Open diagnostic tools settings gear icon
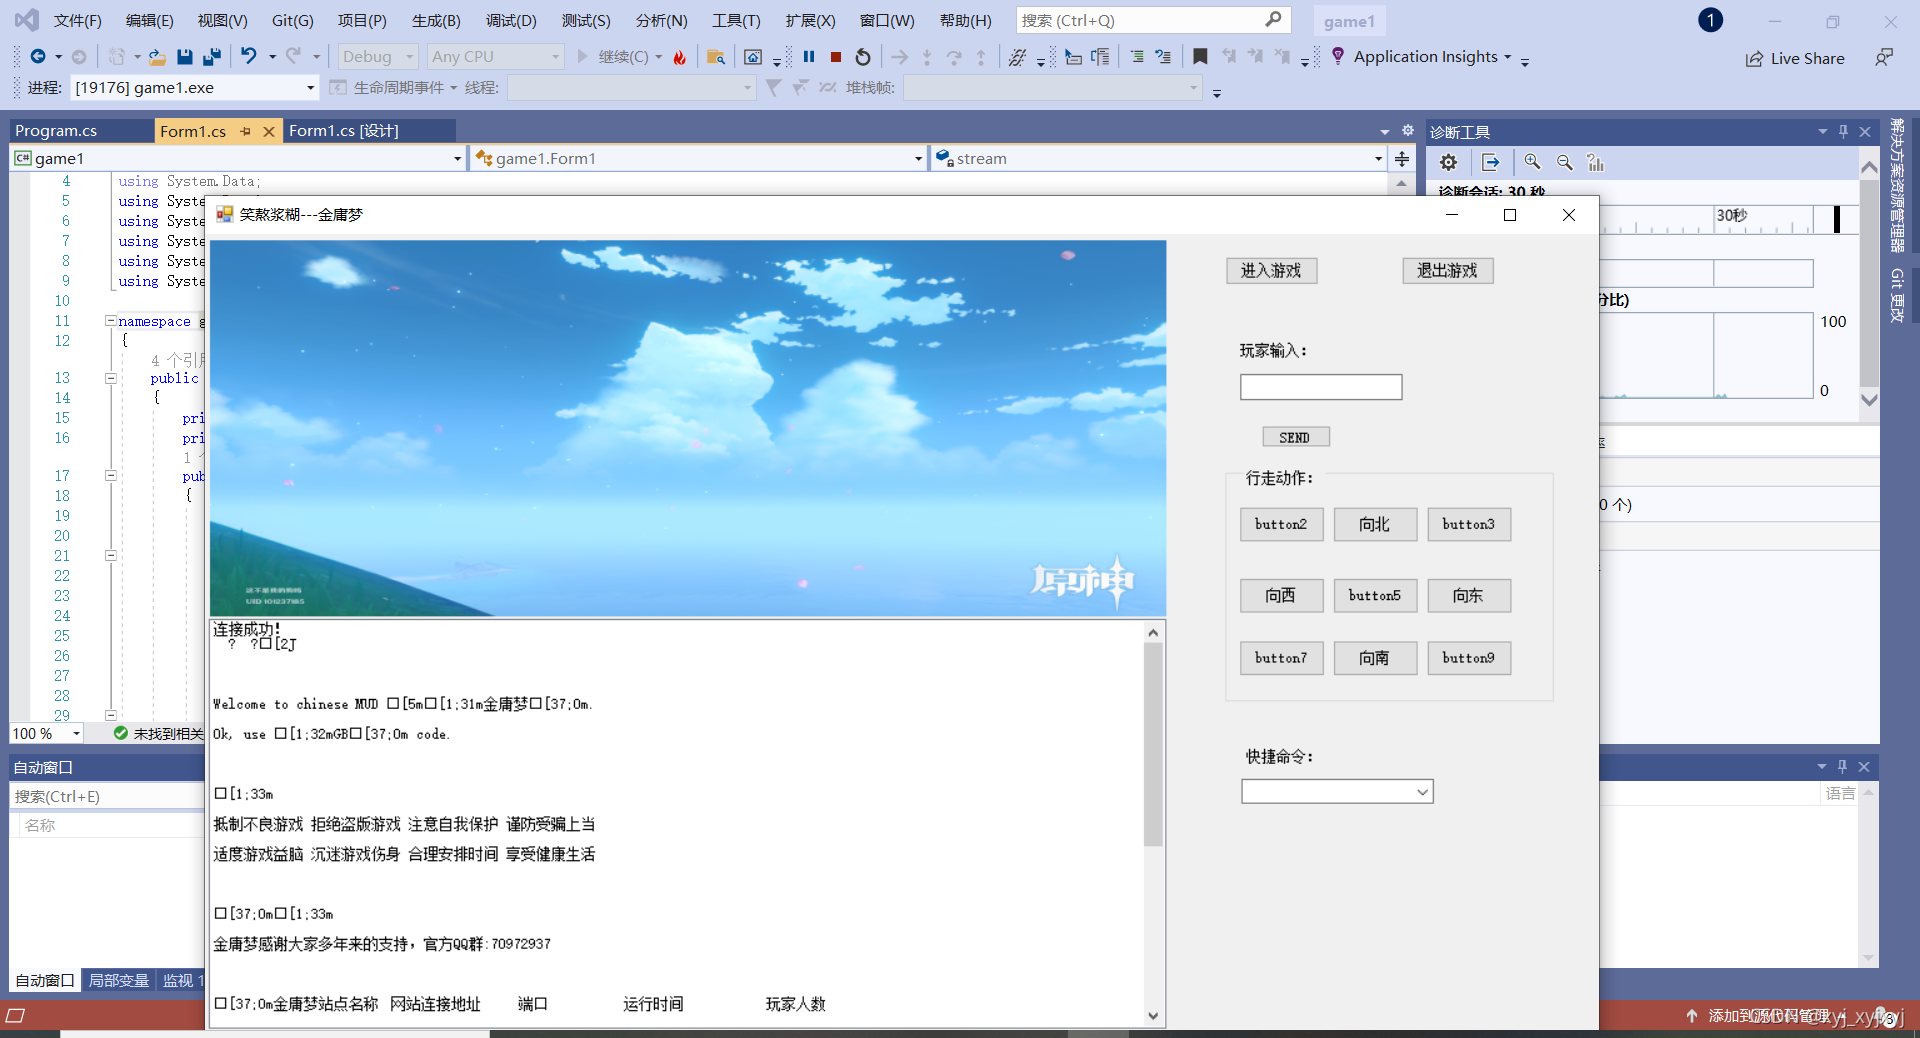1920x1038 pixels. point(1448,162)
